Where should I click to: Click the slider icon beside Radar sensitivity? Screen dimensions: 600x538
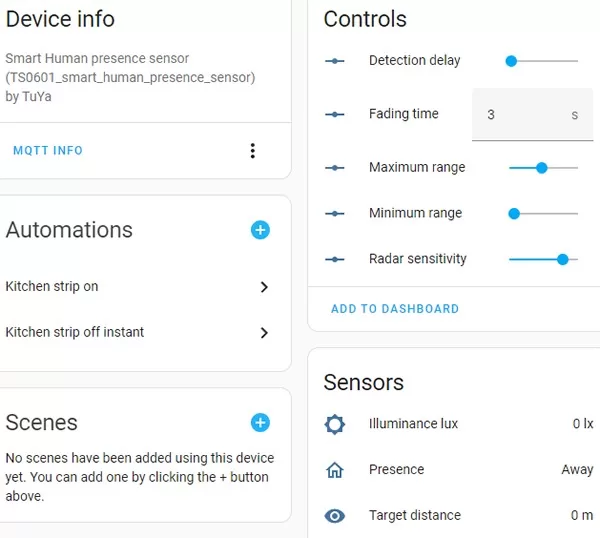pos(335,259)
